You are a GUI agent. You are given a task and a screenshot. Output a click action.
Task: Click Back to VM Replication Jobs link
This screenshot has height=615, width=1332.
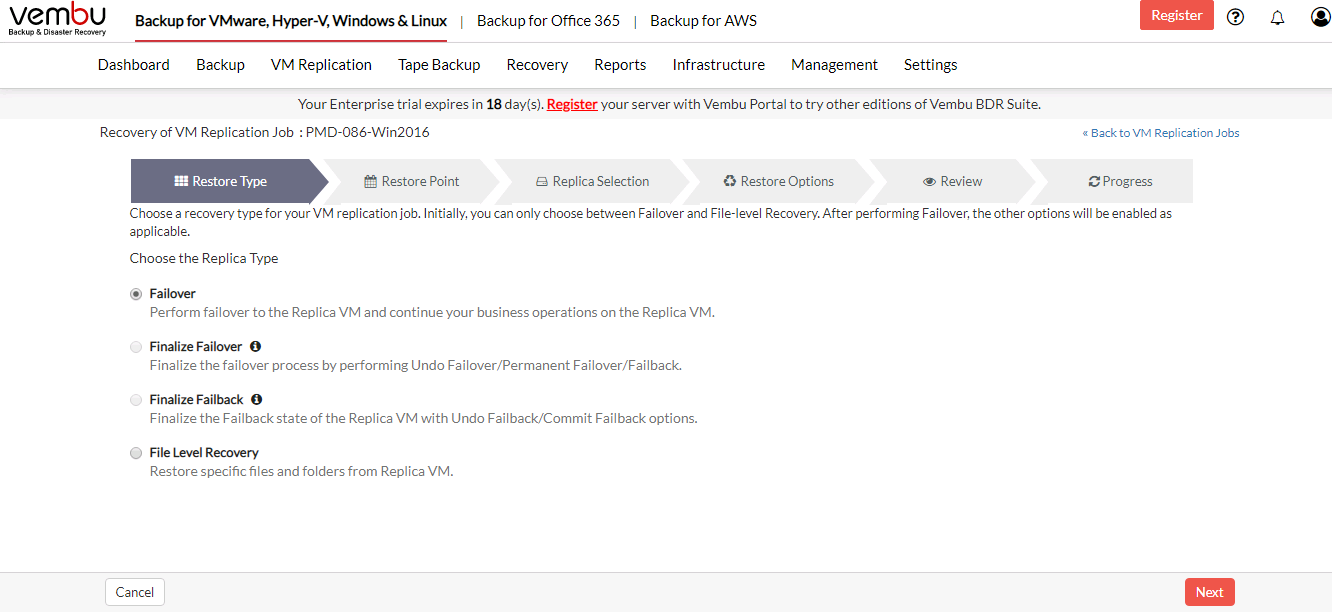1161,133
